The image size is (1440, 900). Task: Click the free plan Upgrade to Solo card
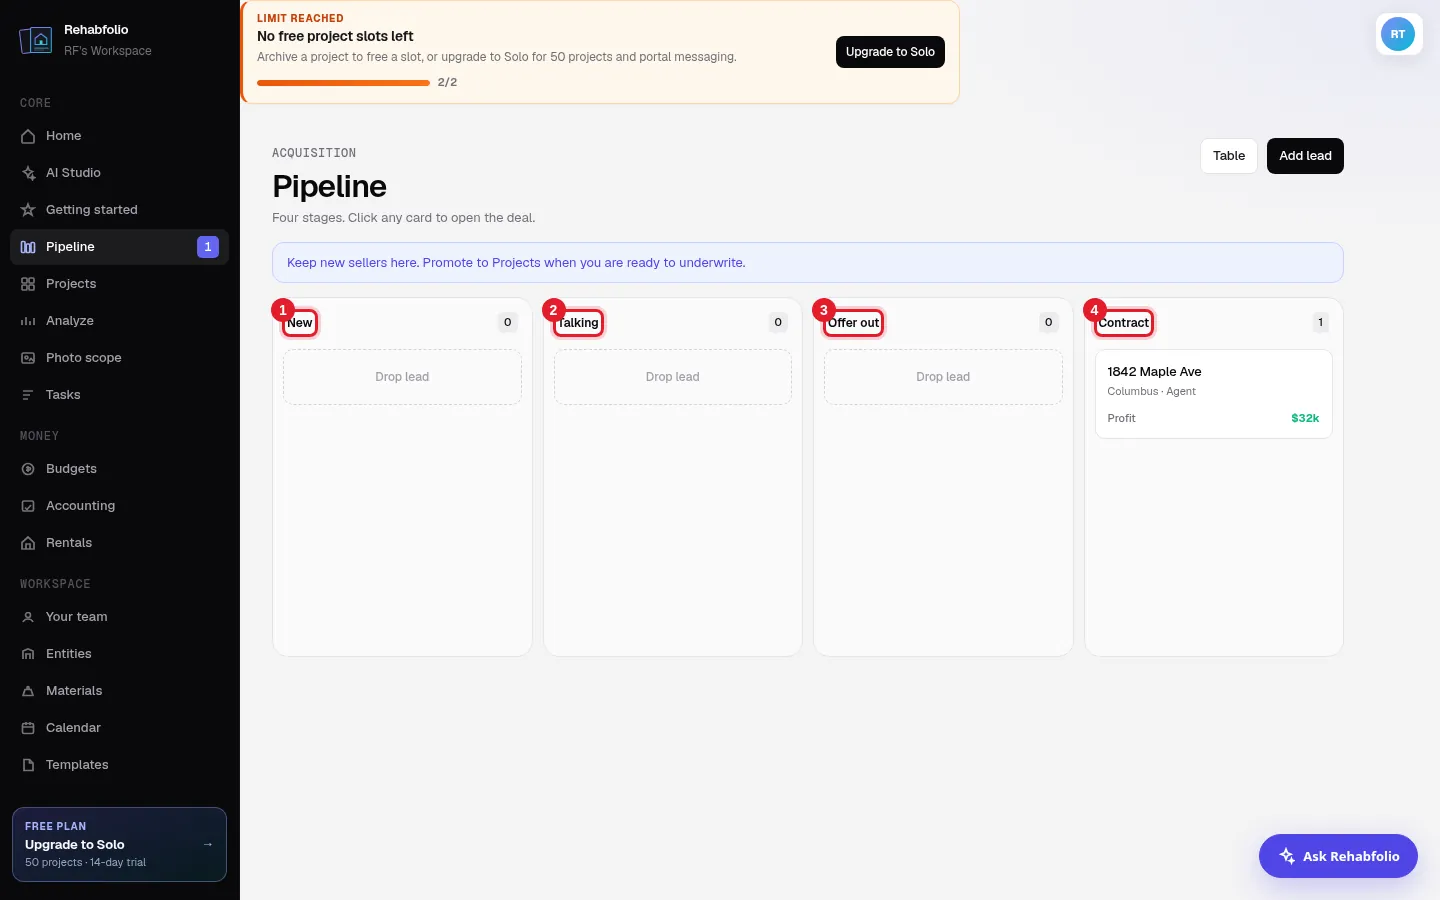point(119,844)
